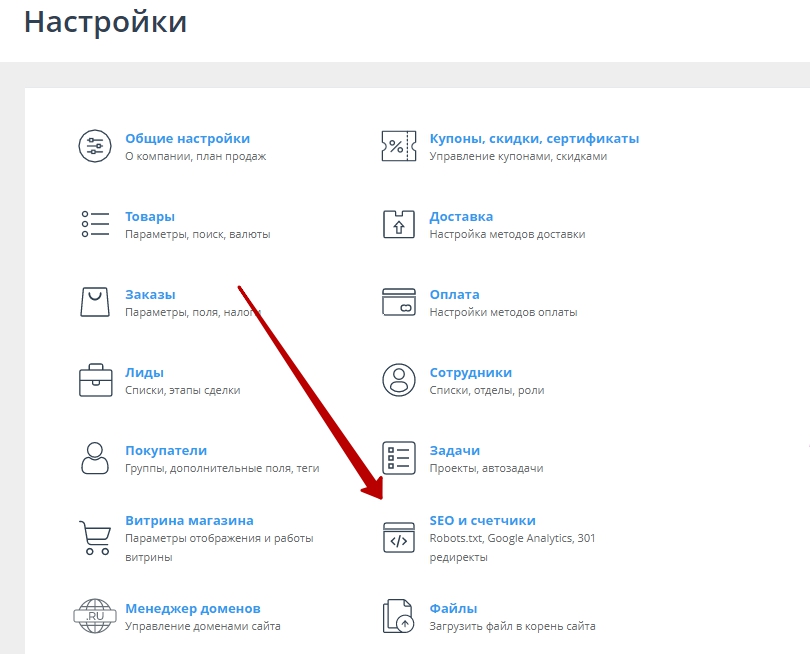Click the shopping cart icon for Витрина магазина

95,537
